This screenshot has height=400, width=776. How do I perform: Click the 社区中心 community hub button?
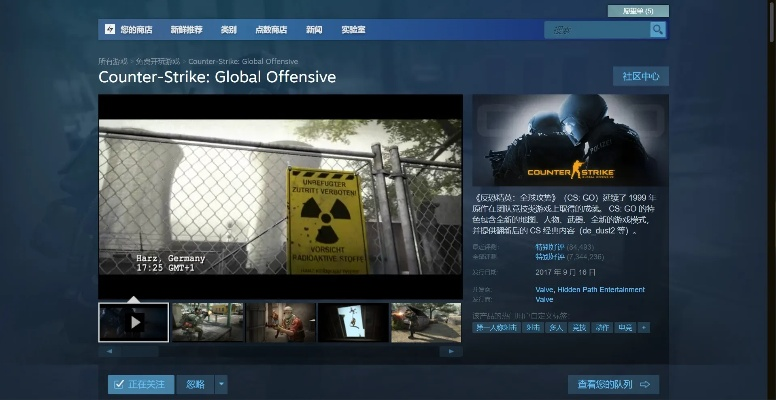(640, 76)
